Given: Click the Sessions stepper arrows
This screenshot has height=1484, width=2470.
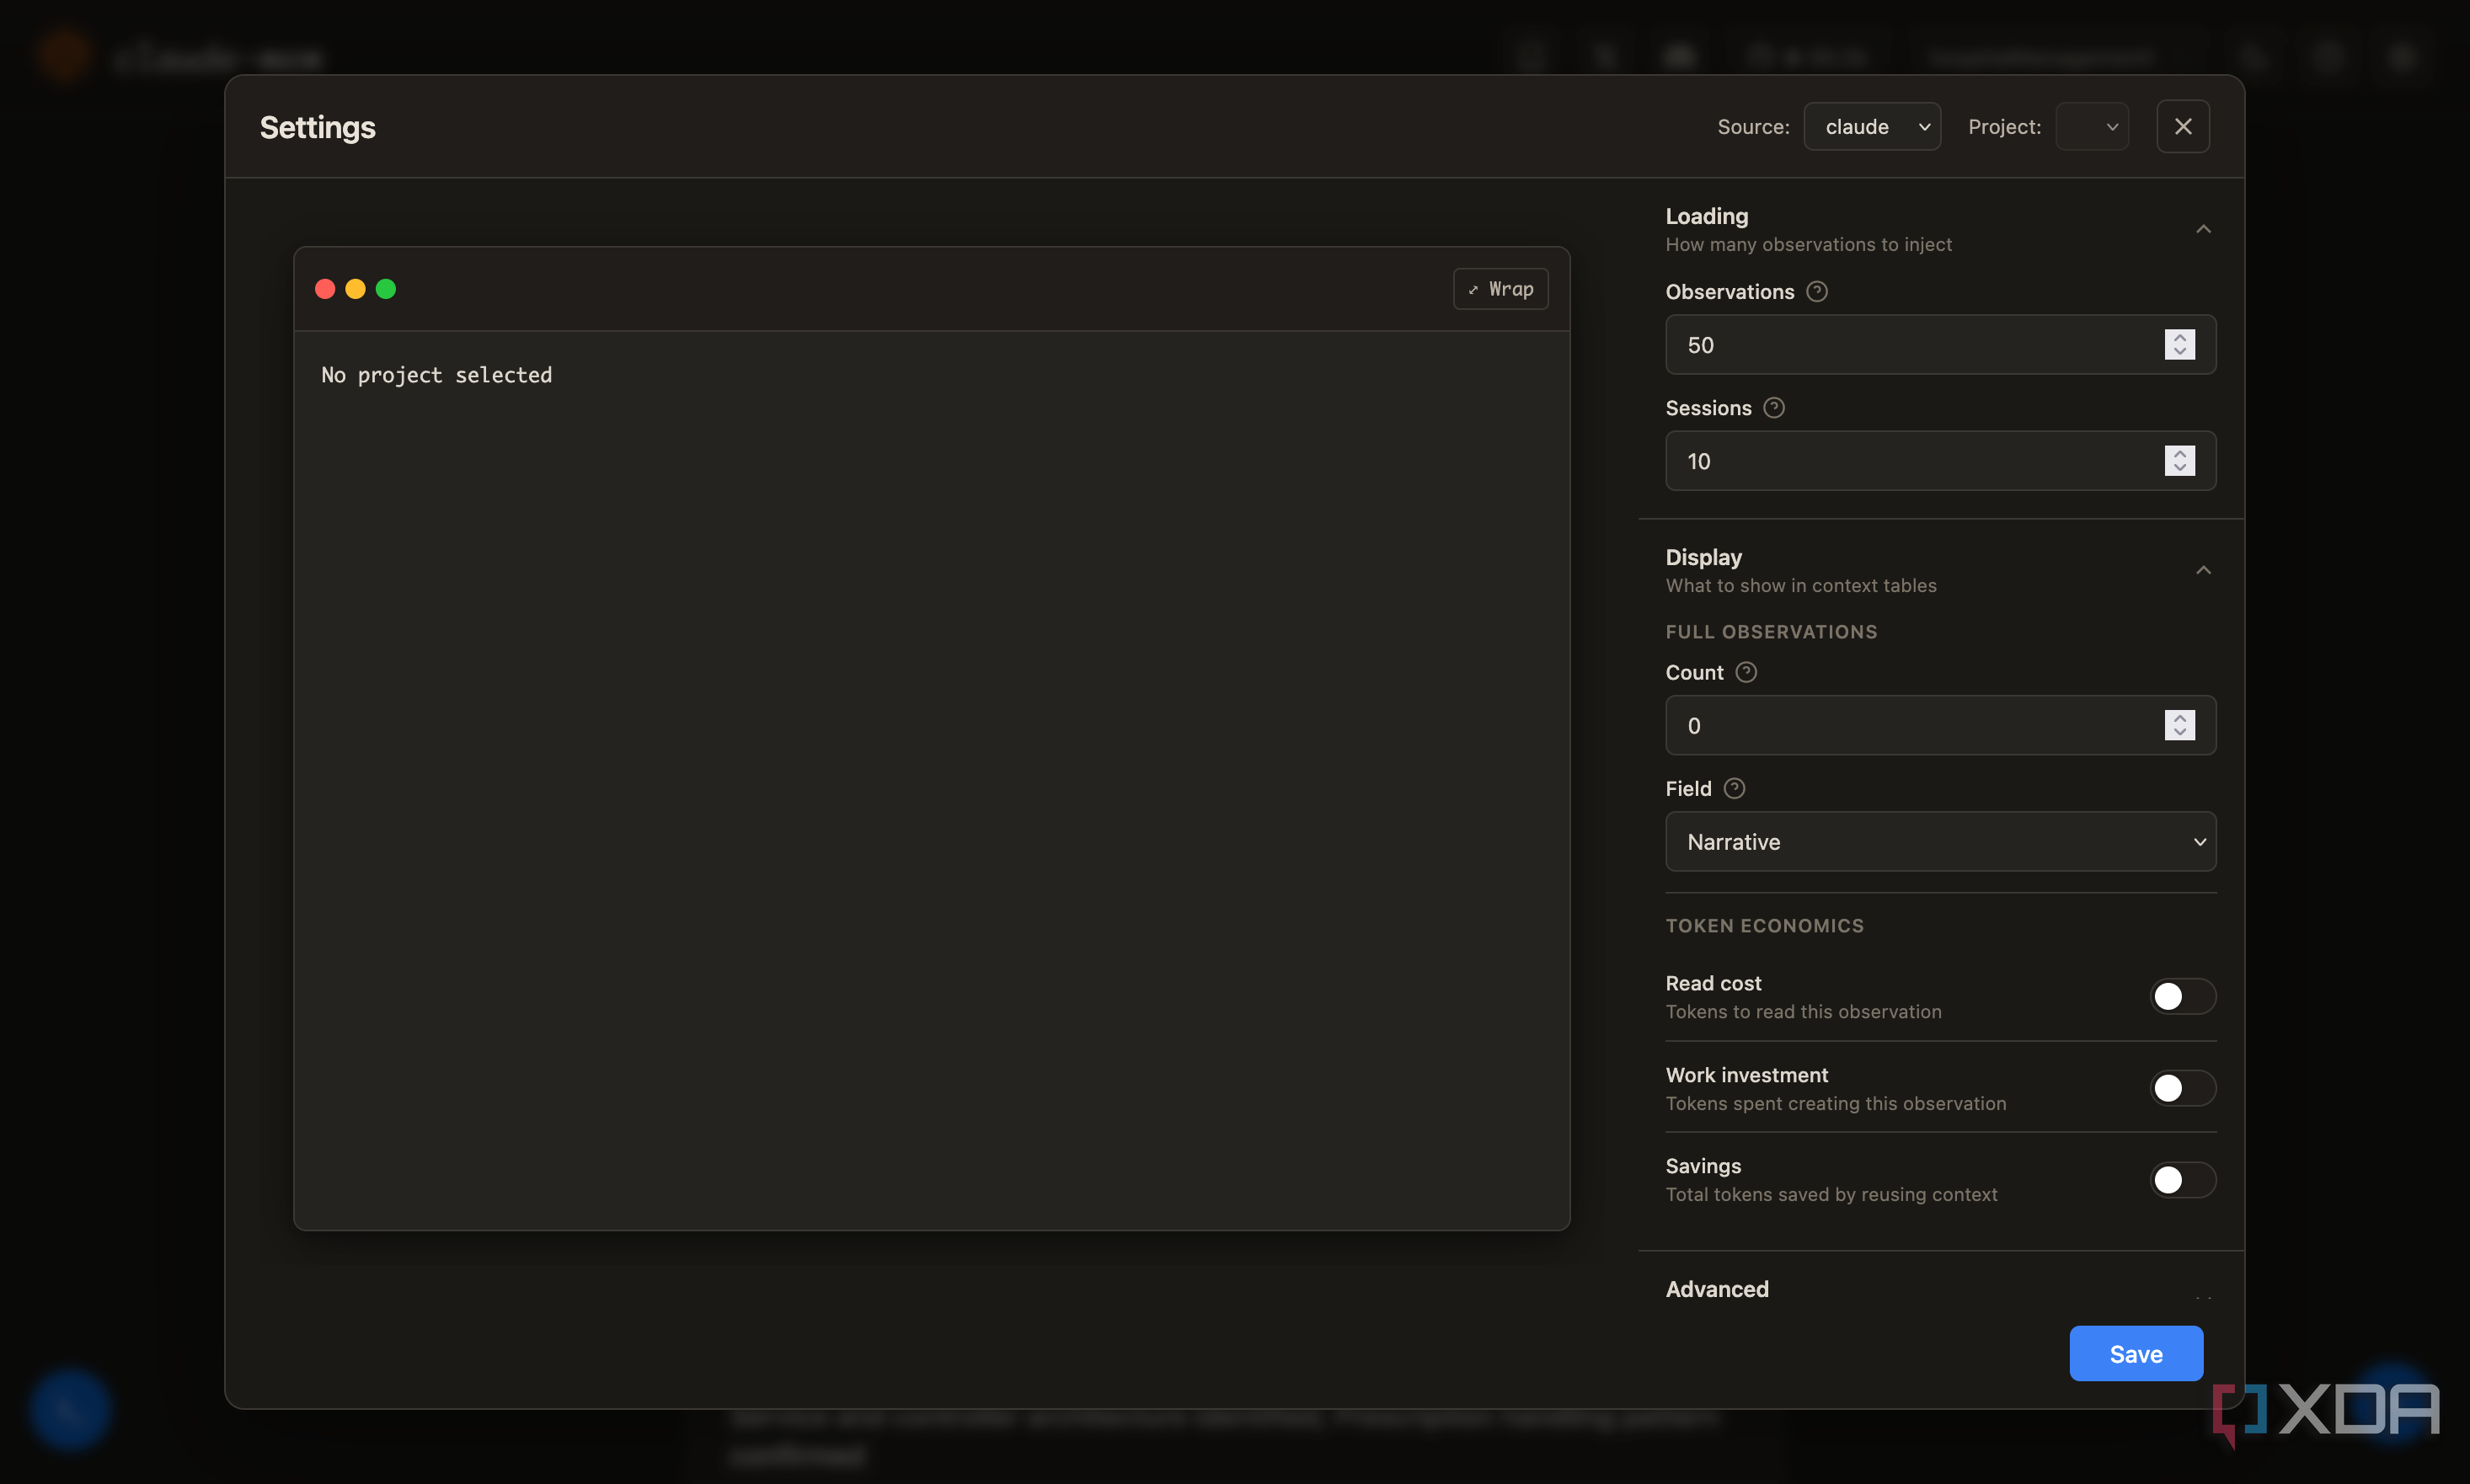Looking at the screenshot, I should (2180, 460).
